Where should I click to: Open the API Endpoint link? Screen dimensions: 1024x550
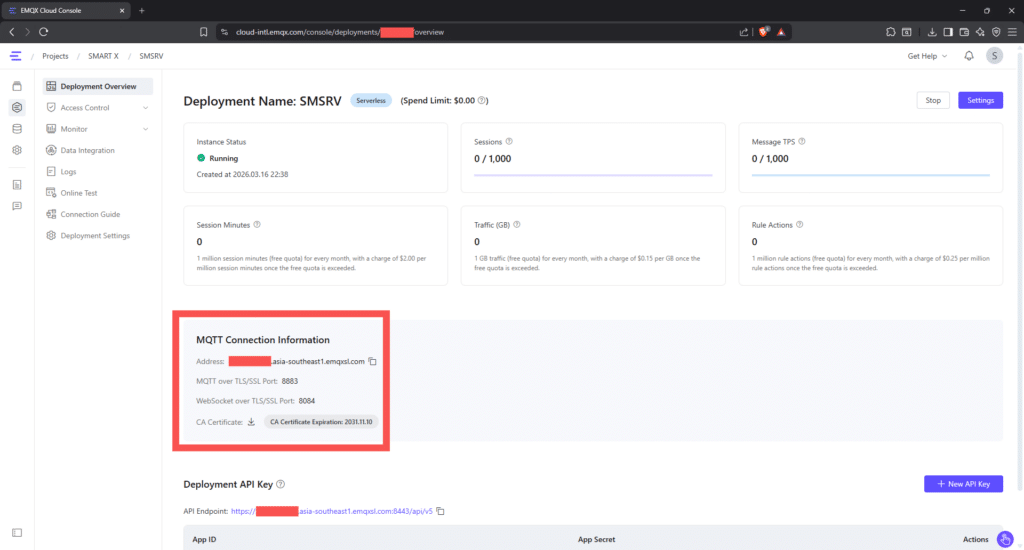(332, 511)
